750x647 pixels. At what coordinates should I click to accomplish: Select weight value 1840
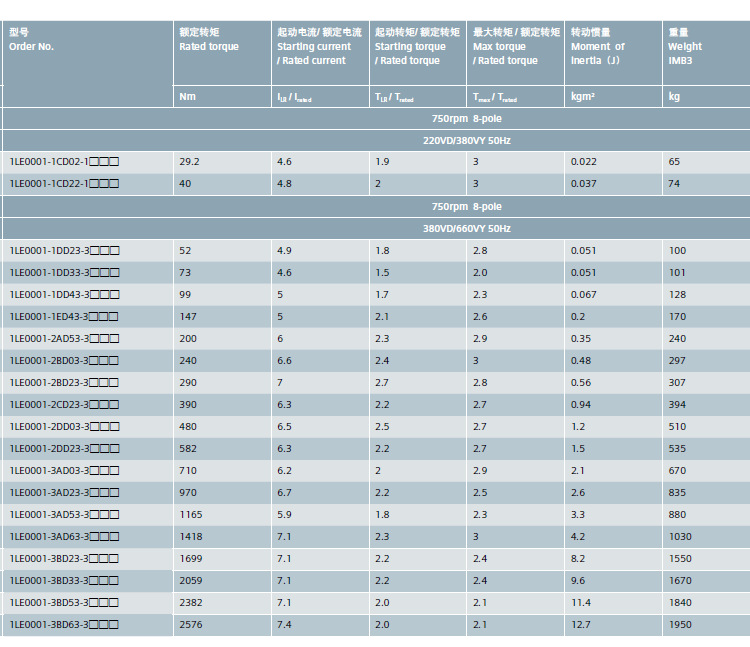pyautogui.click(x=680, y=603)
